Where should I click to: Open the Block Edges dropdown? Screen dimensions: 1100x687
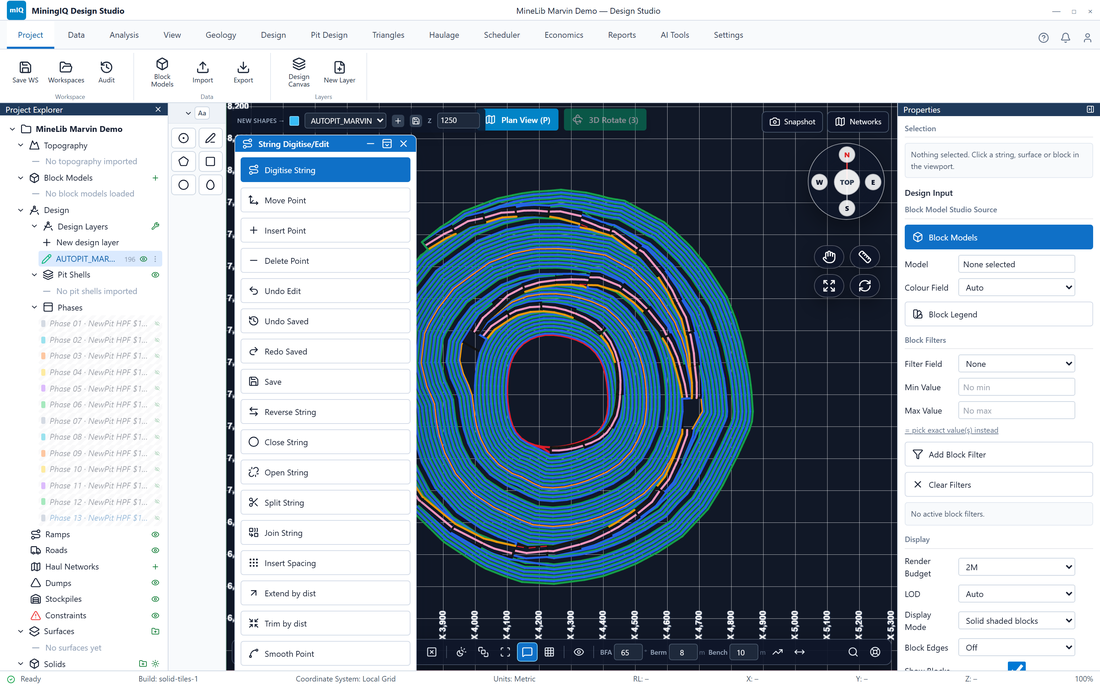pyautogui.click(x=1017, y=648)
